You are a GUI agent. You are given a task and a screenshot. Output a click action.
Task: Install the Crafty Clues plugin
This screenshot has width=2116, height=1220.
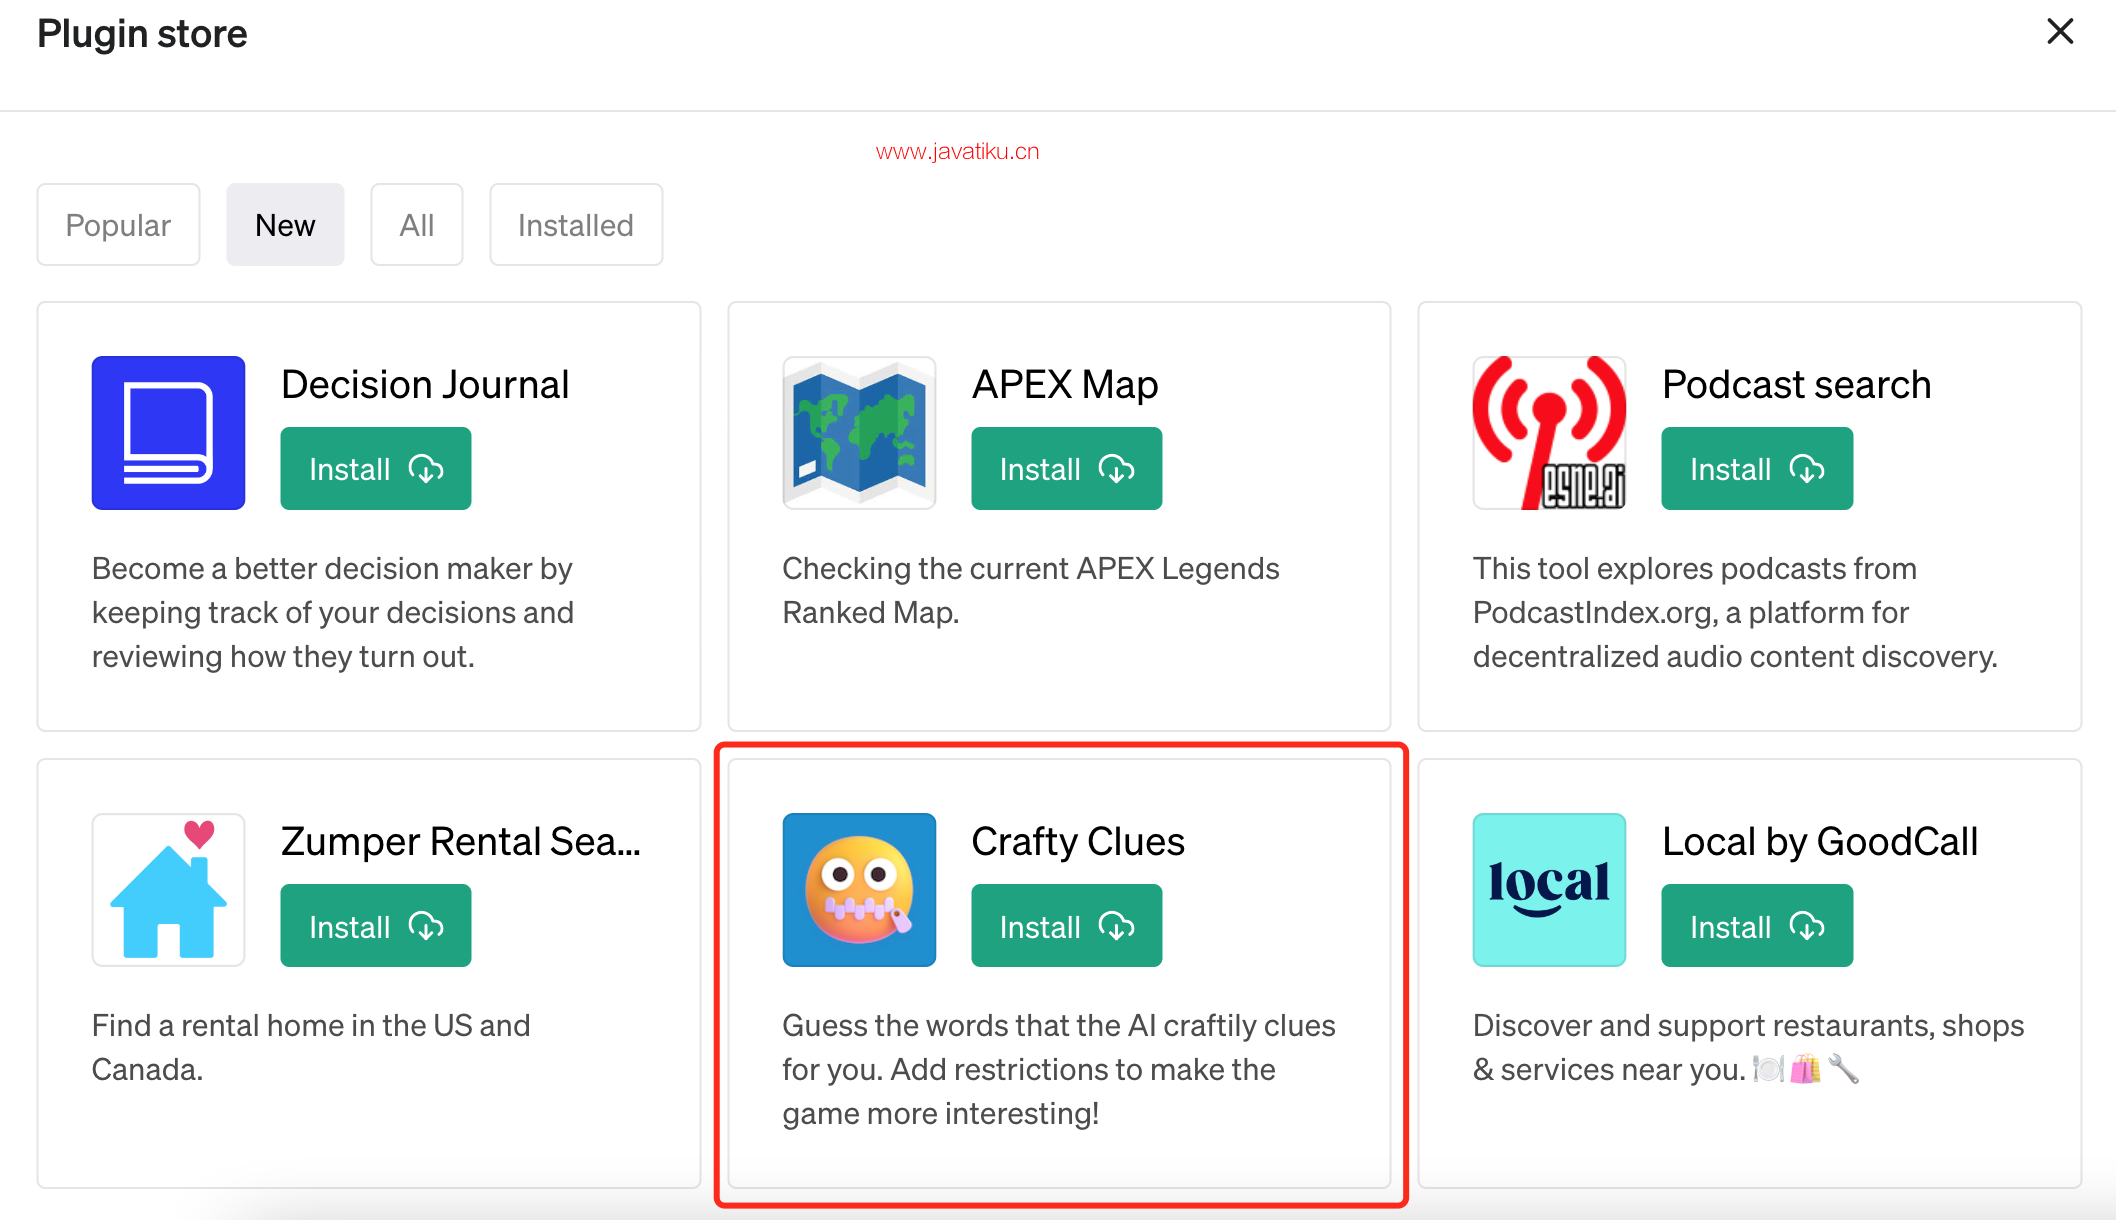(x=1067, y=926)
